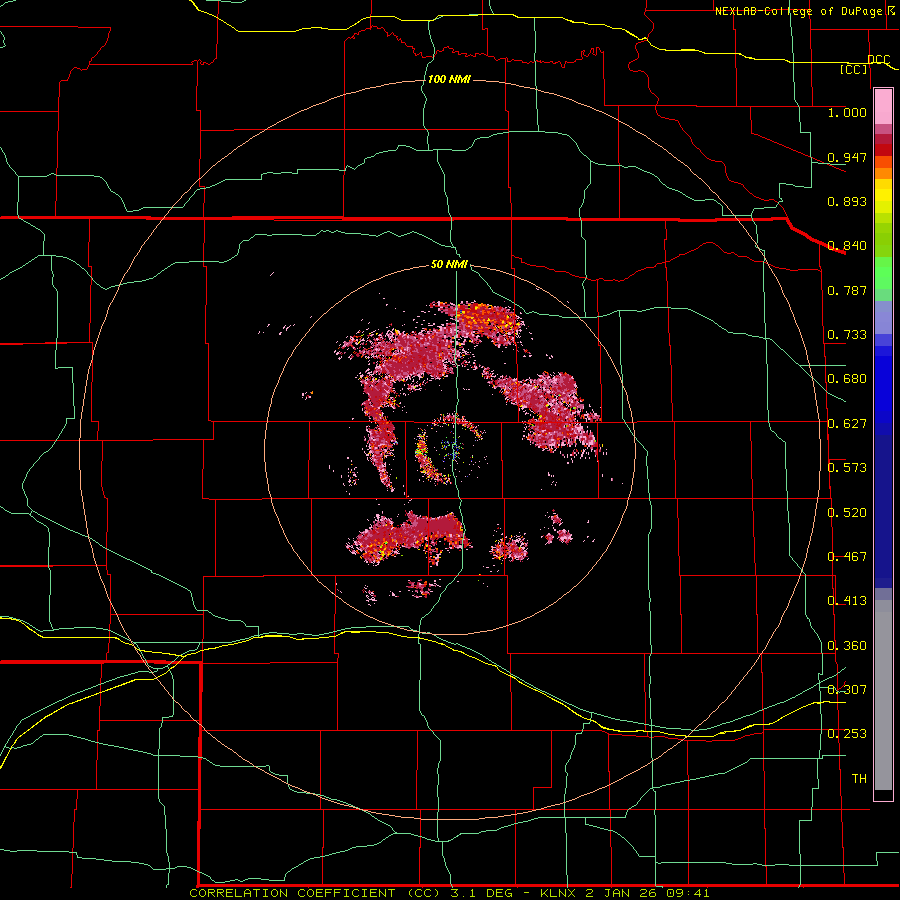Viewport: 900px width, 900px height.
Task: Click the 0.947 scale value
Action: coord(847,157)
